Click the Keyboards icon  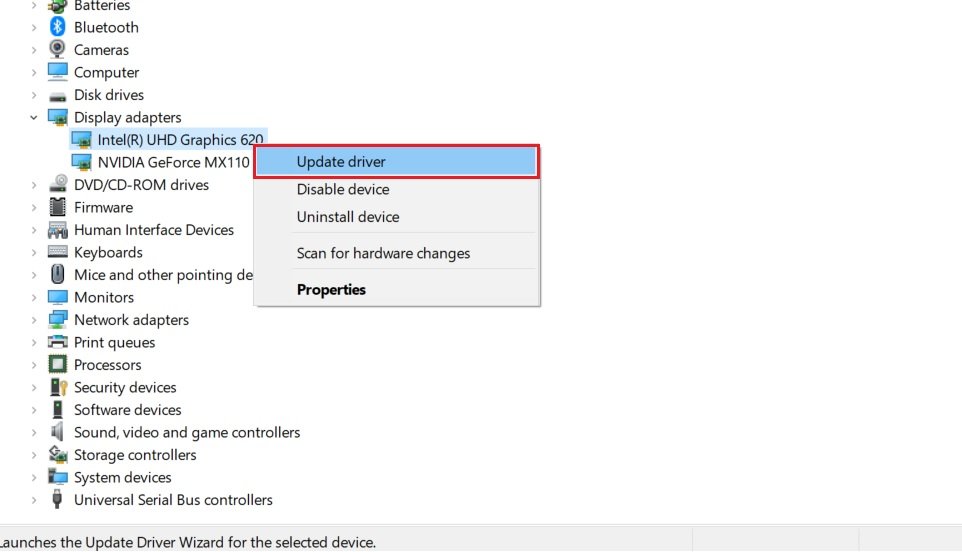(x=58, y=251)
